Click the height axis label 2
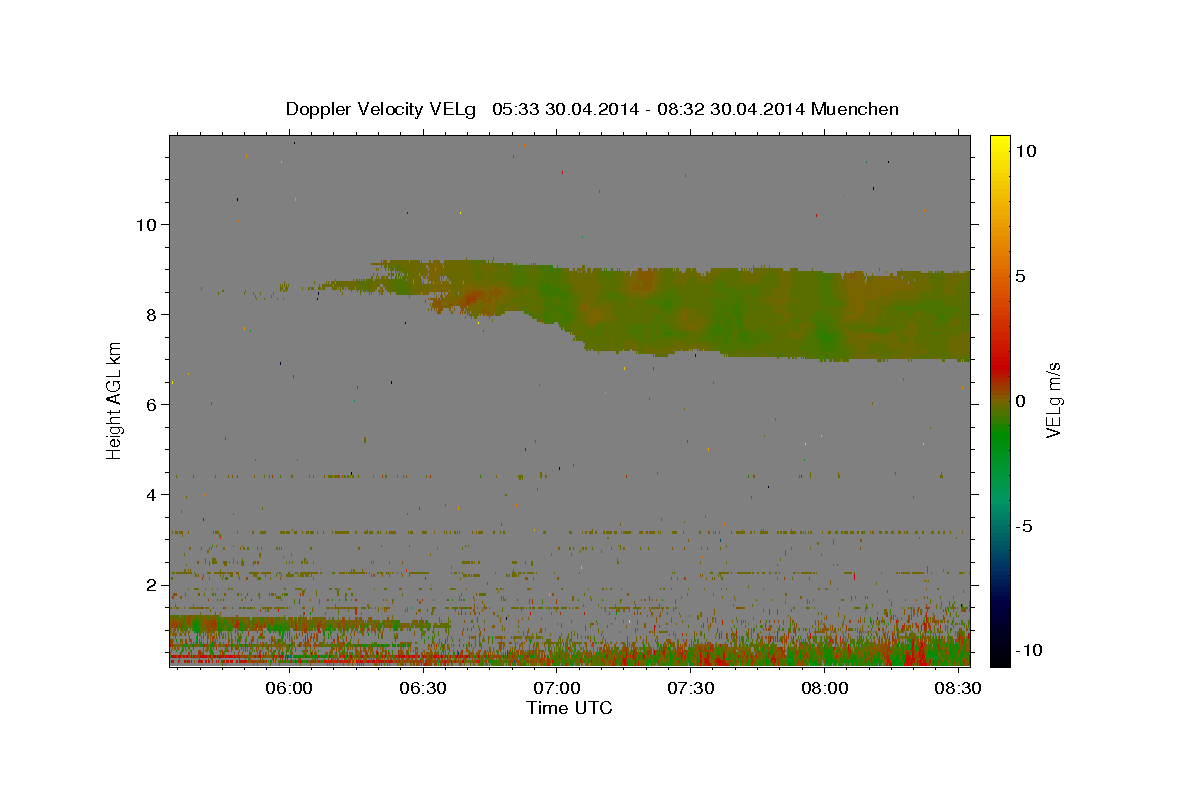1200x800 pixels. click(x=152, y=584)
